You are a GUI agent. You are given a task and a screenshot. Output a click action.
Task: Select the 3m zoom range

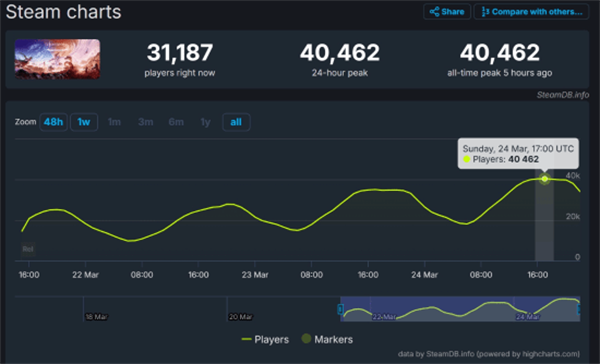click(x=145, y=122)
